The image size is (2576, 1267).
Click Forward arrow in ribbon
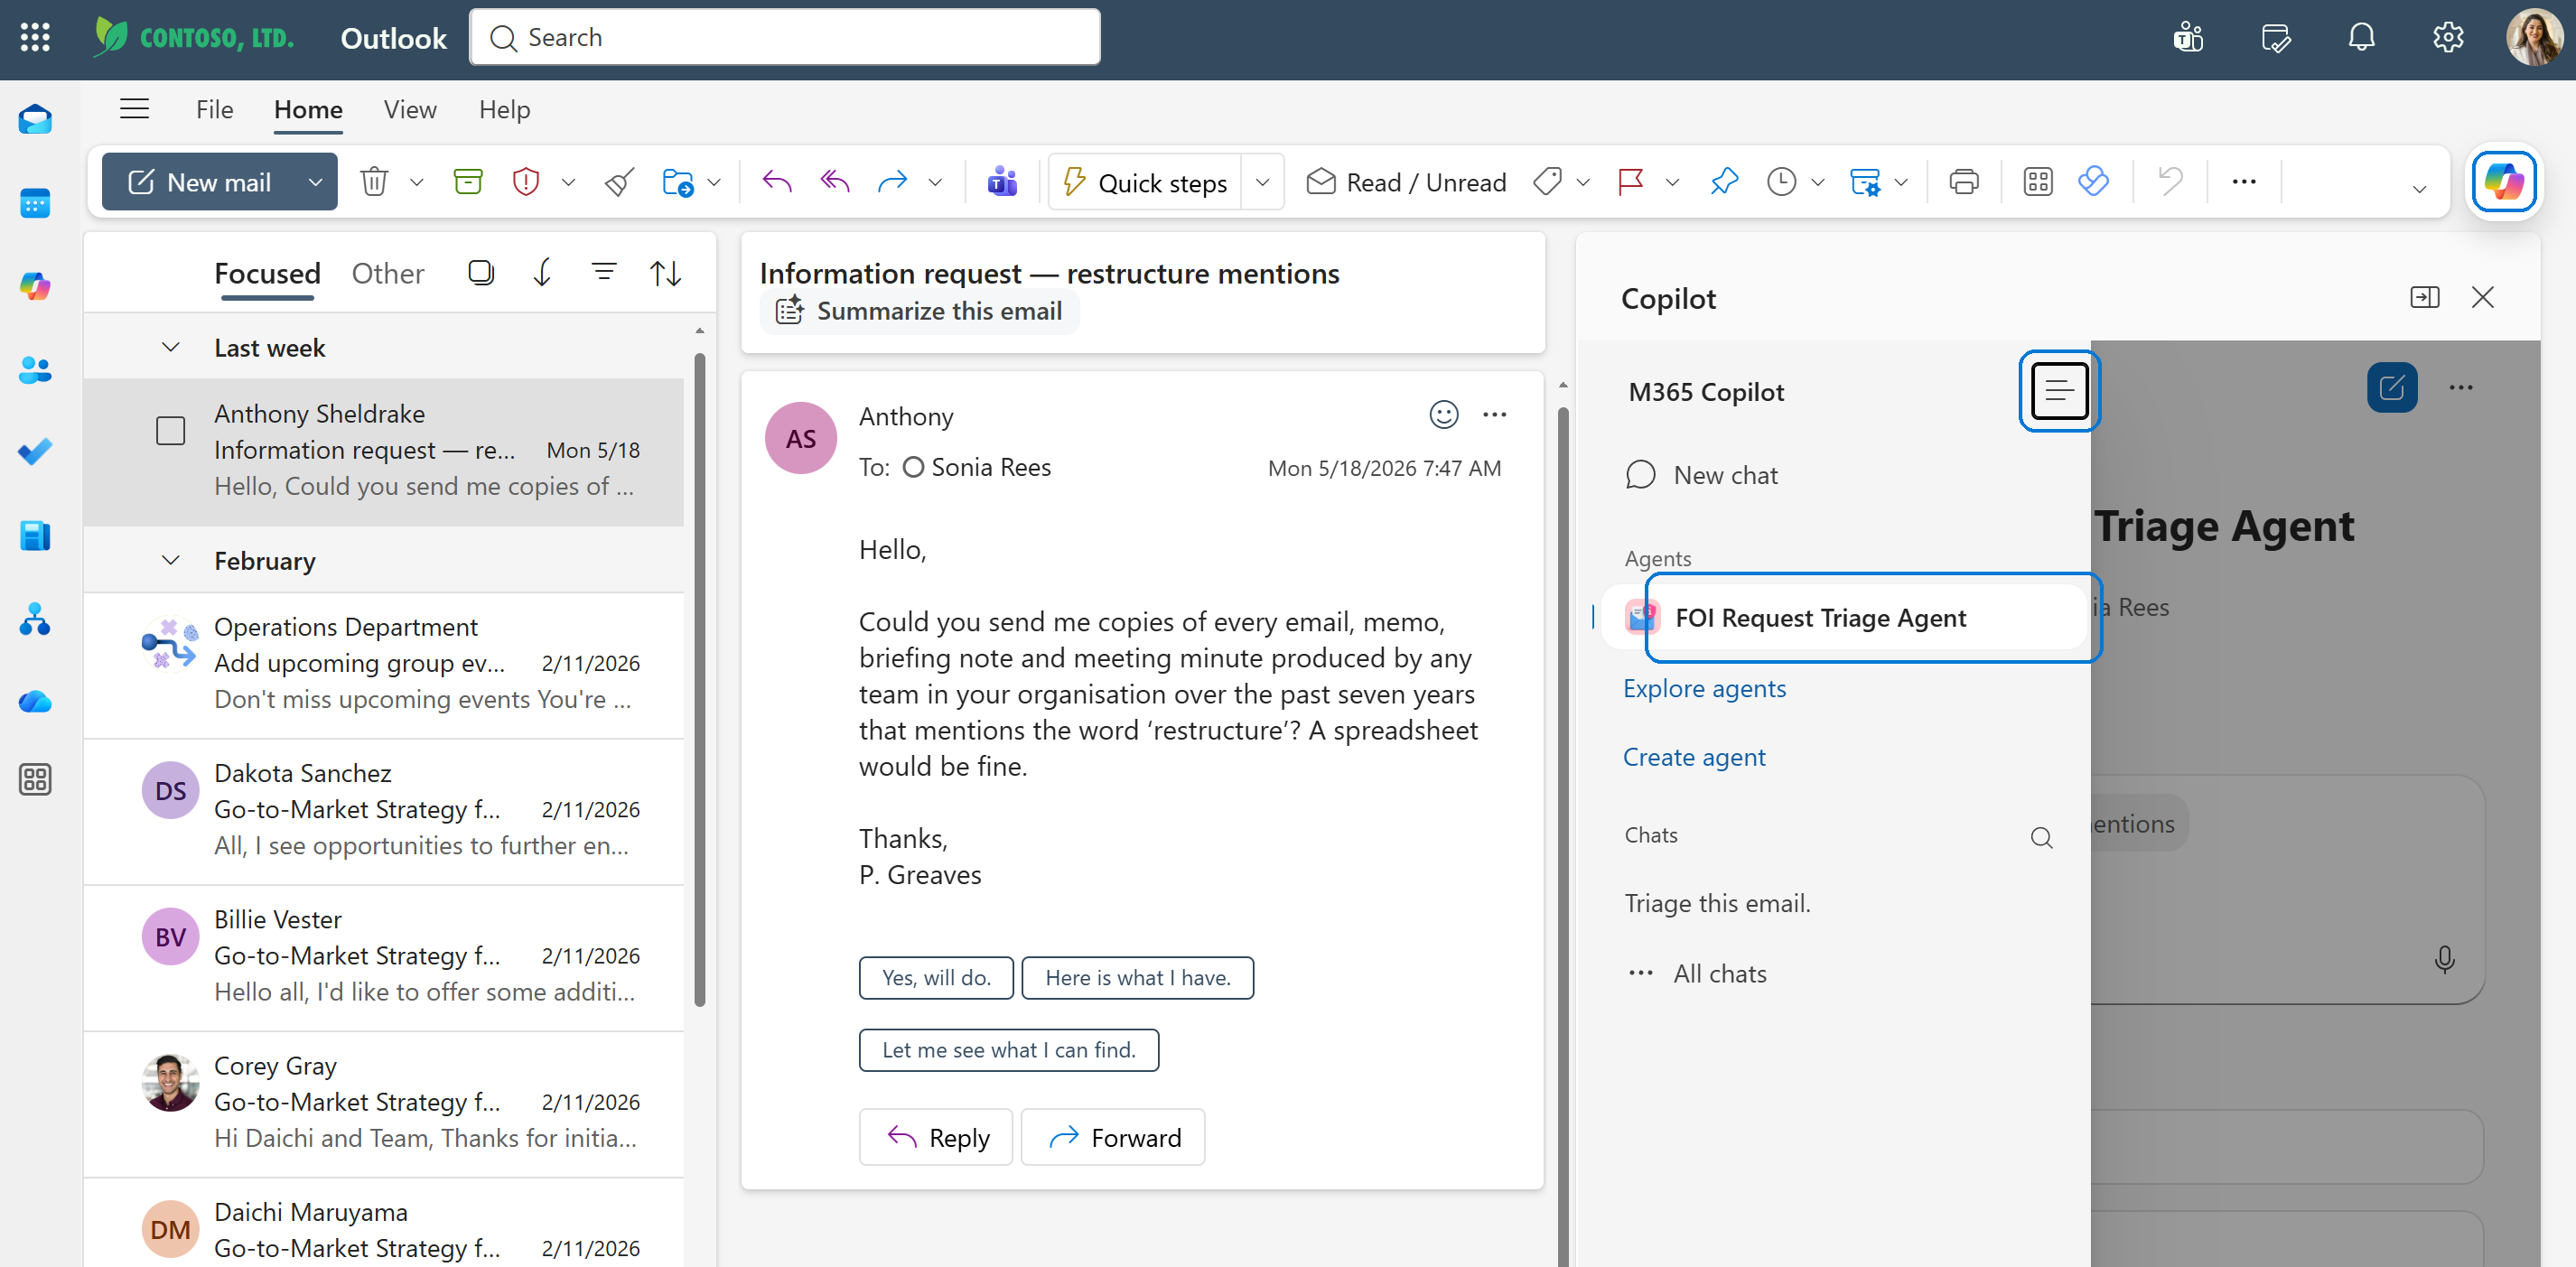[892, 182]
